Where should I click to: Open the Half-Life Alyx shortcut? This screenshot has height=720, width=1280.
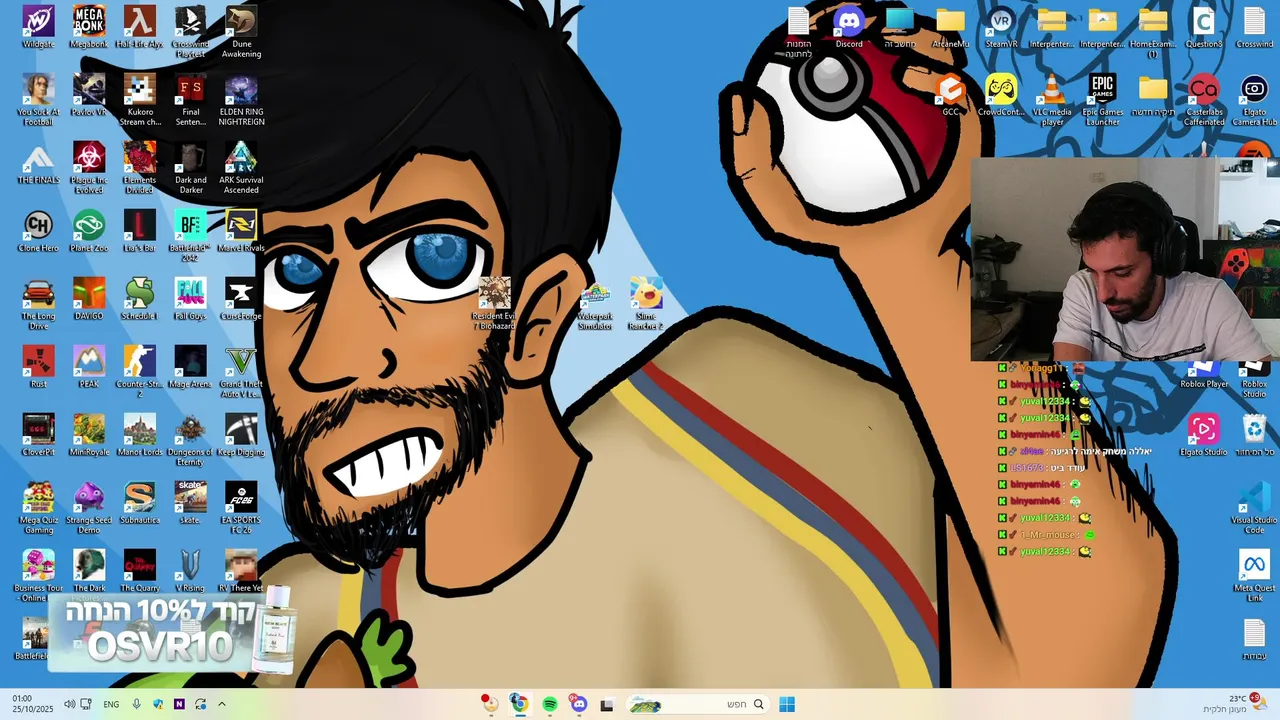click(139, 27)
